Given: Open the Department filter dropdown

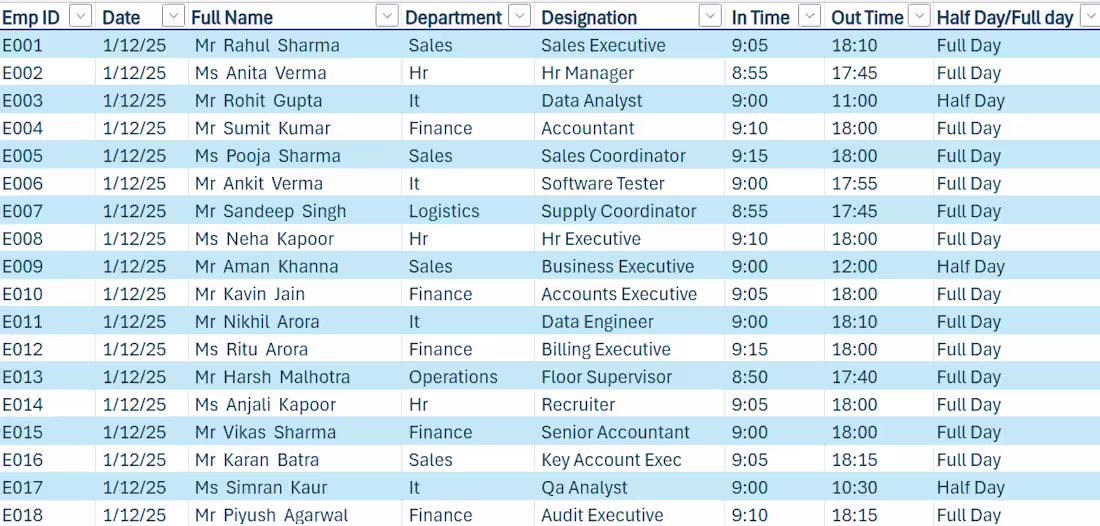Looking at the screenshot, I should (519, 16).
